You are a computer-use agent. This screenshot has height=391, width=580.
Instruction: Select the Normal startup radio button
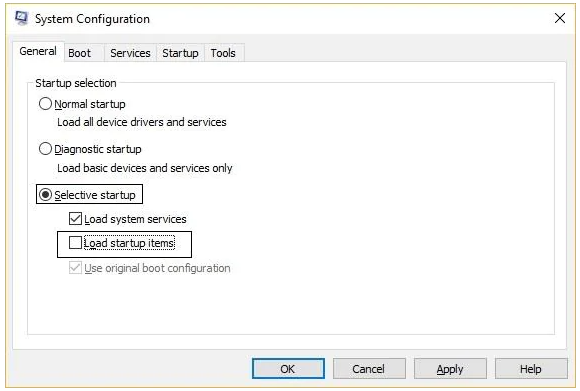tap(45, 104)
